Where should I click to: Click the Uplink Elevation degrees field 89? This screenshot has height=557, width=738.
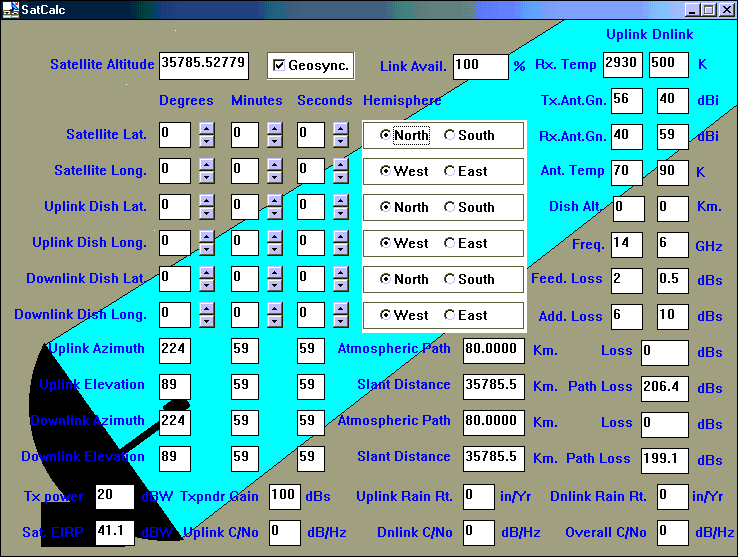point(175,387)
